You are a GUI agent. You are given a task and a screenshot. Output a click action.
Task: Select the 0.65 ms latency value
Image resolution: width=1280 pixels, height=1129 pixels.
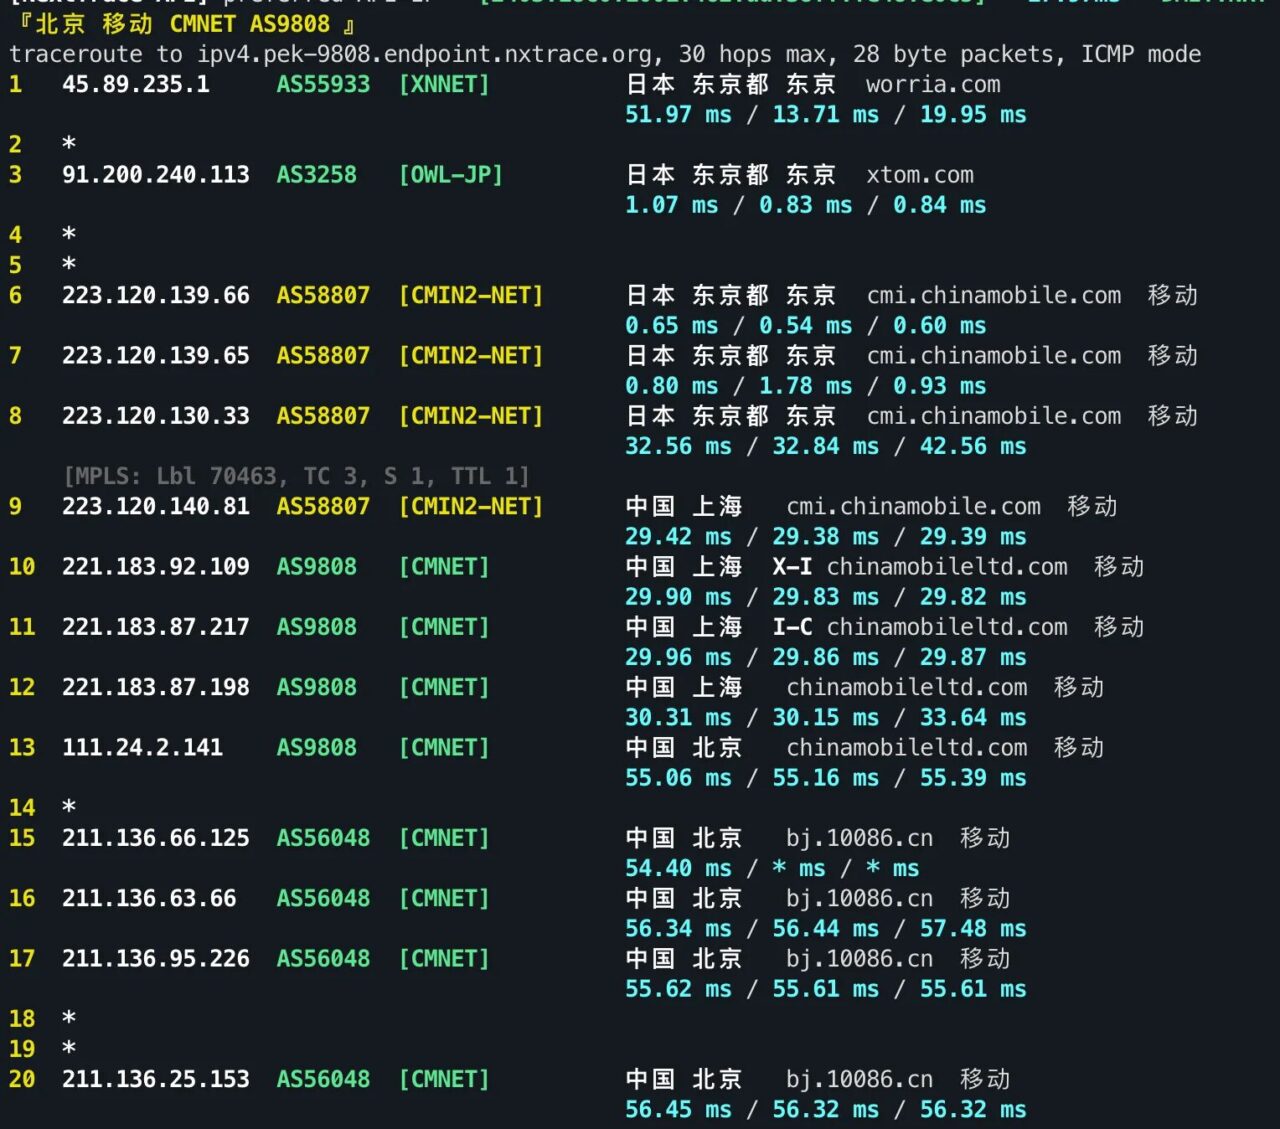671,326
